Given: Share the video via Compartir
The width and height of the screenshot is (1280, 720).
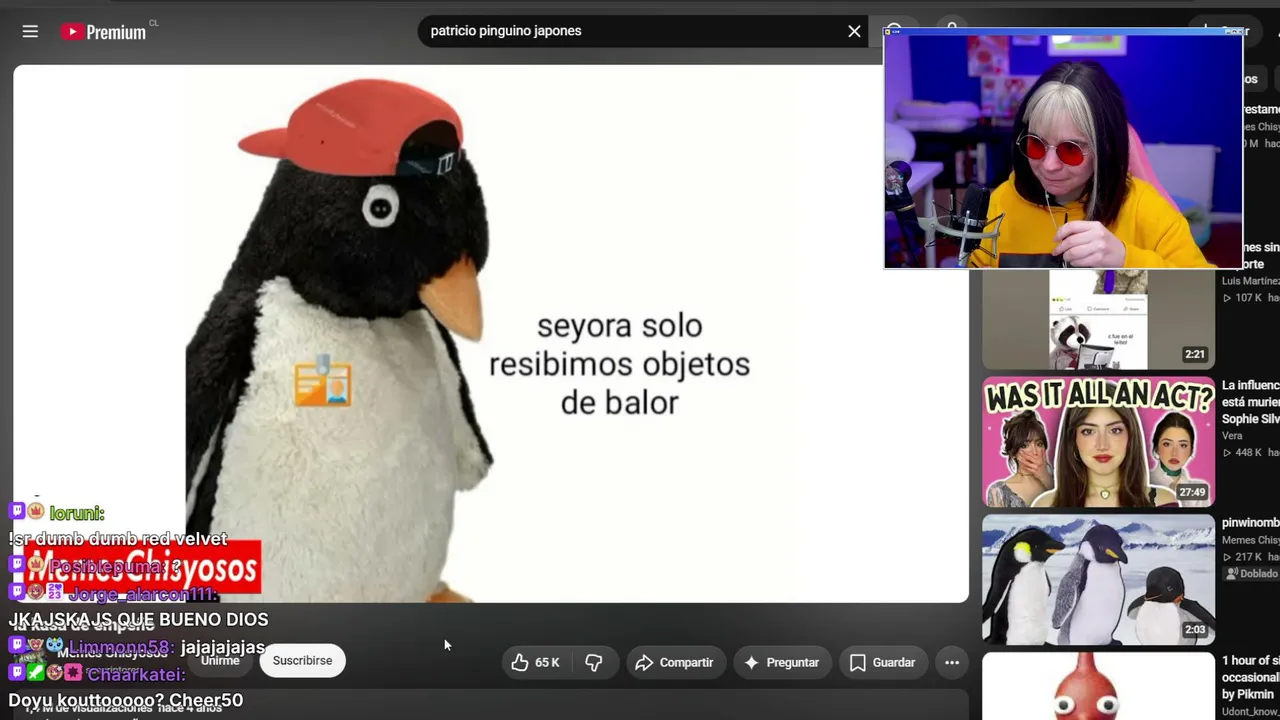Looking at the screenshot, I should coord(674,662).
